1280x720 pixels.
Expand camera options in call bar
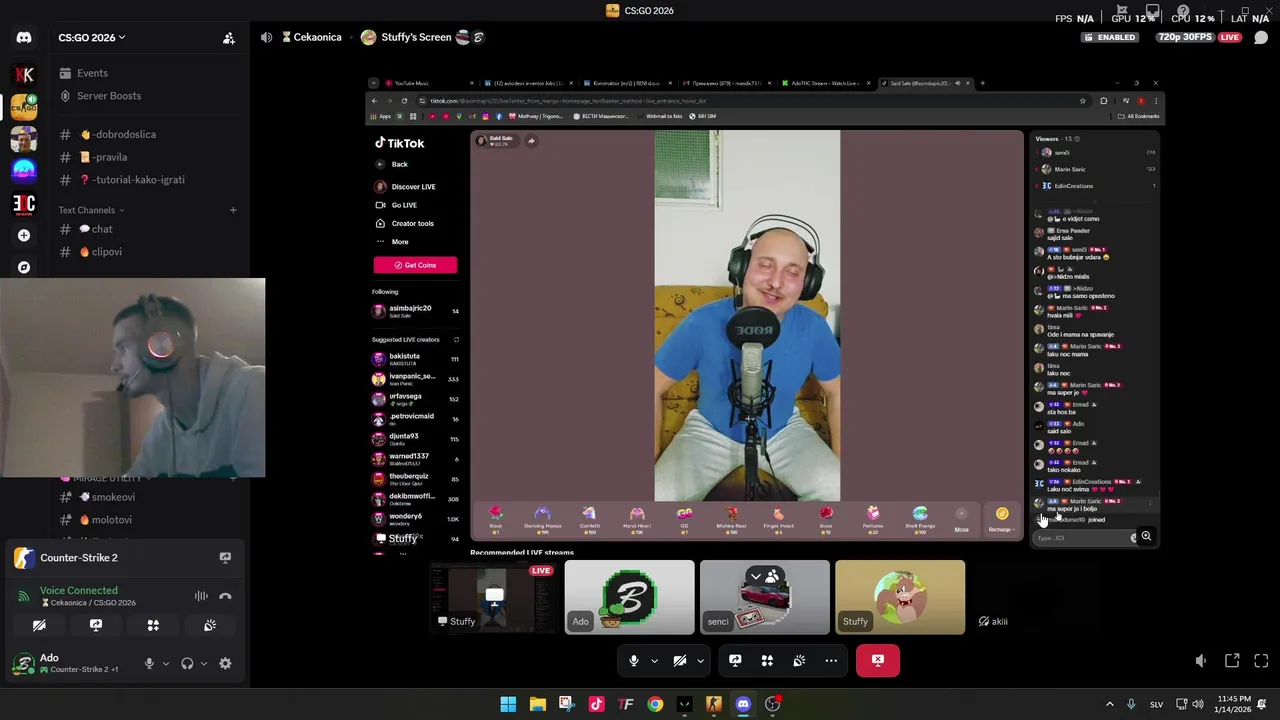[700, 660]
